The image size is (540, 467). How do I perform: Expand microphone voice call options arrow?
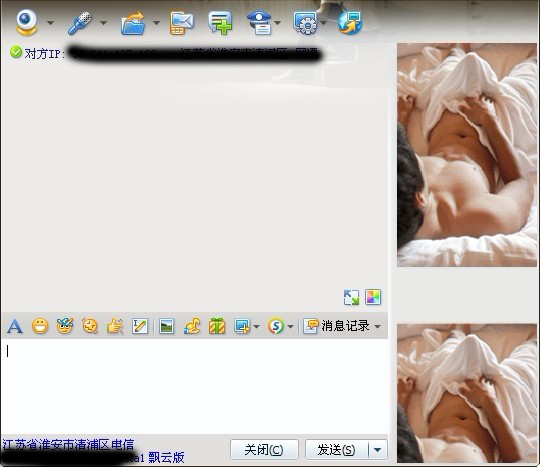point(103,23)
